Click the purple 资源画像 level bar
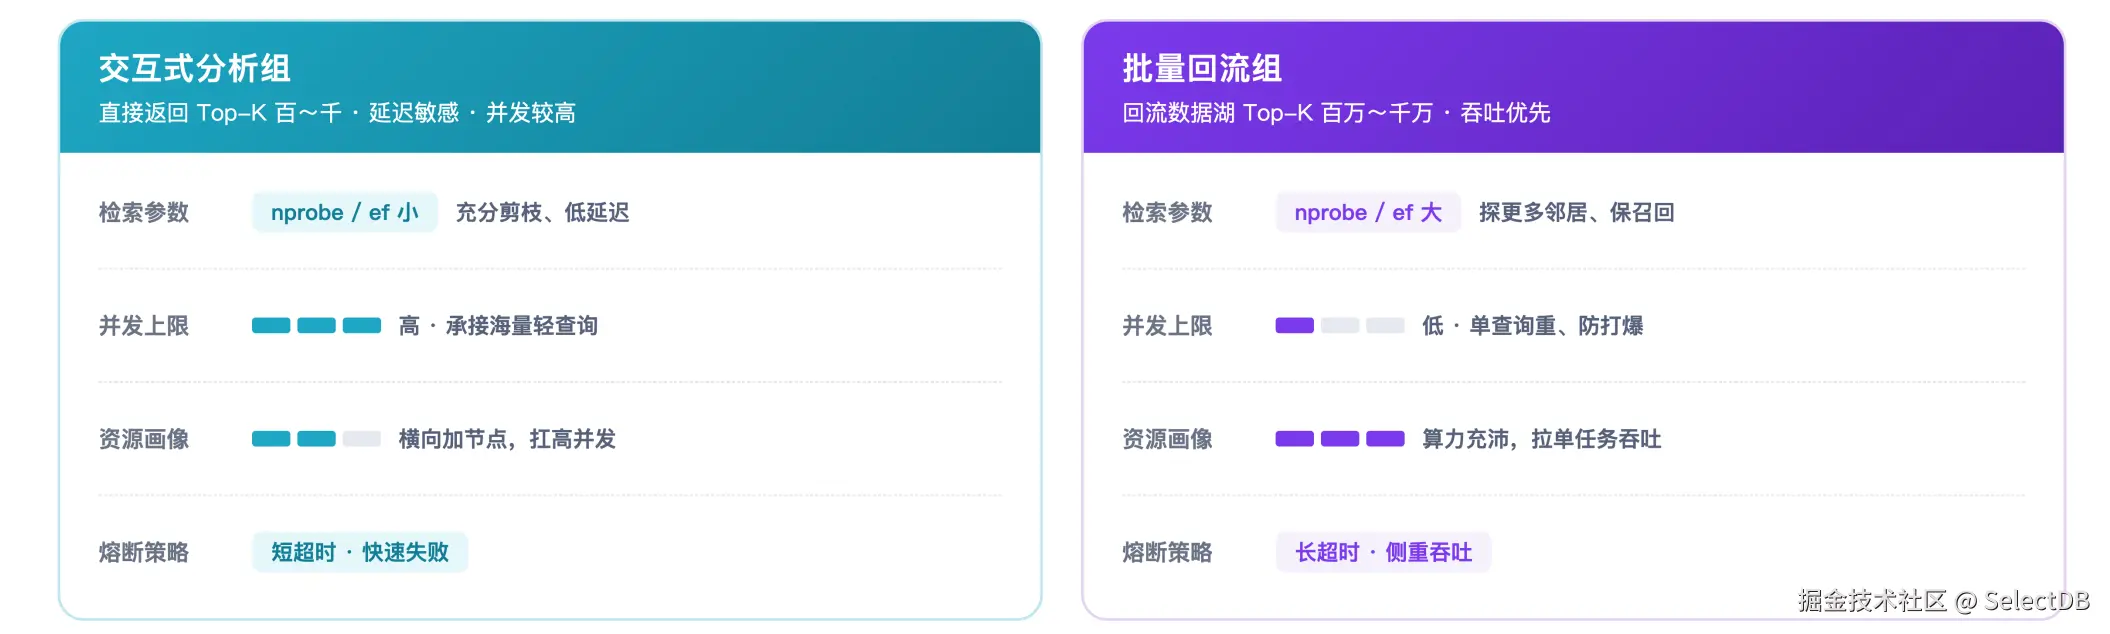 (1340, 438)
